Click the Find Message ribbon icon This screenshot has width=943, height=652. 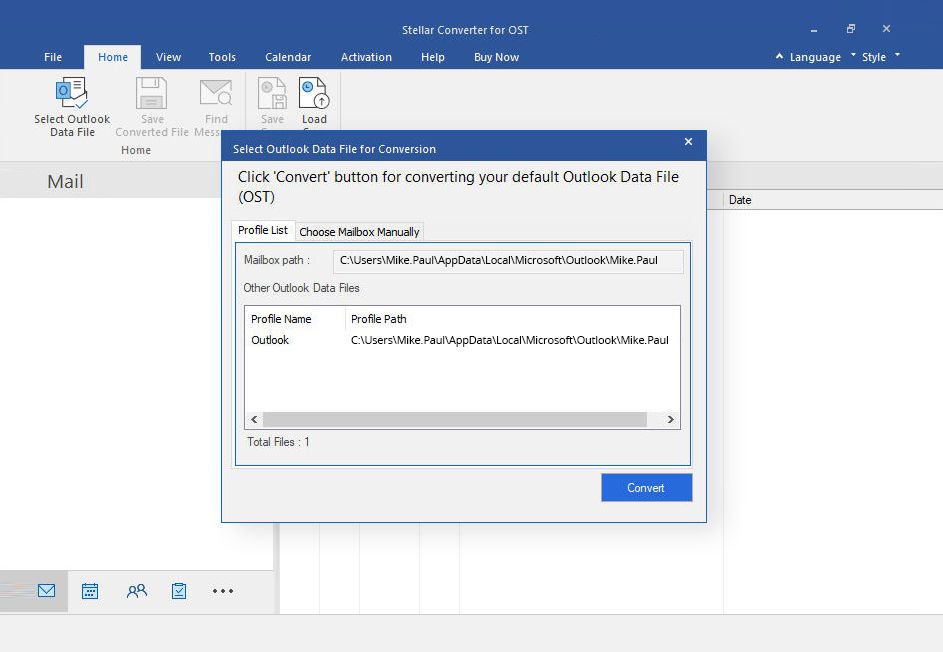[x=215, y=95]
